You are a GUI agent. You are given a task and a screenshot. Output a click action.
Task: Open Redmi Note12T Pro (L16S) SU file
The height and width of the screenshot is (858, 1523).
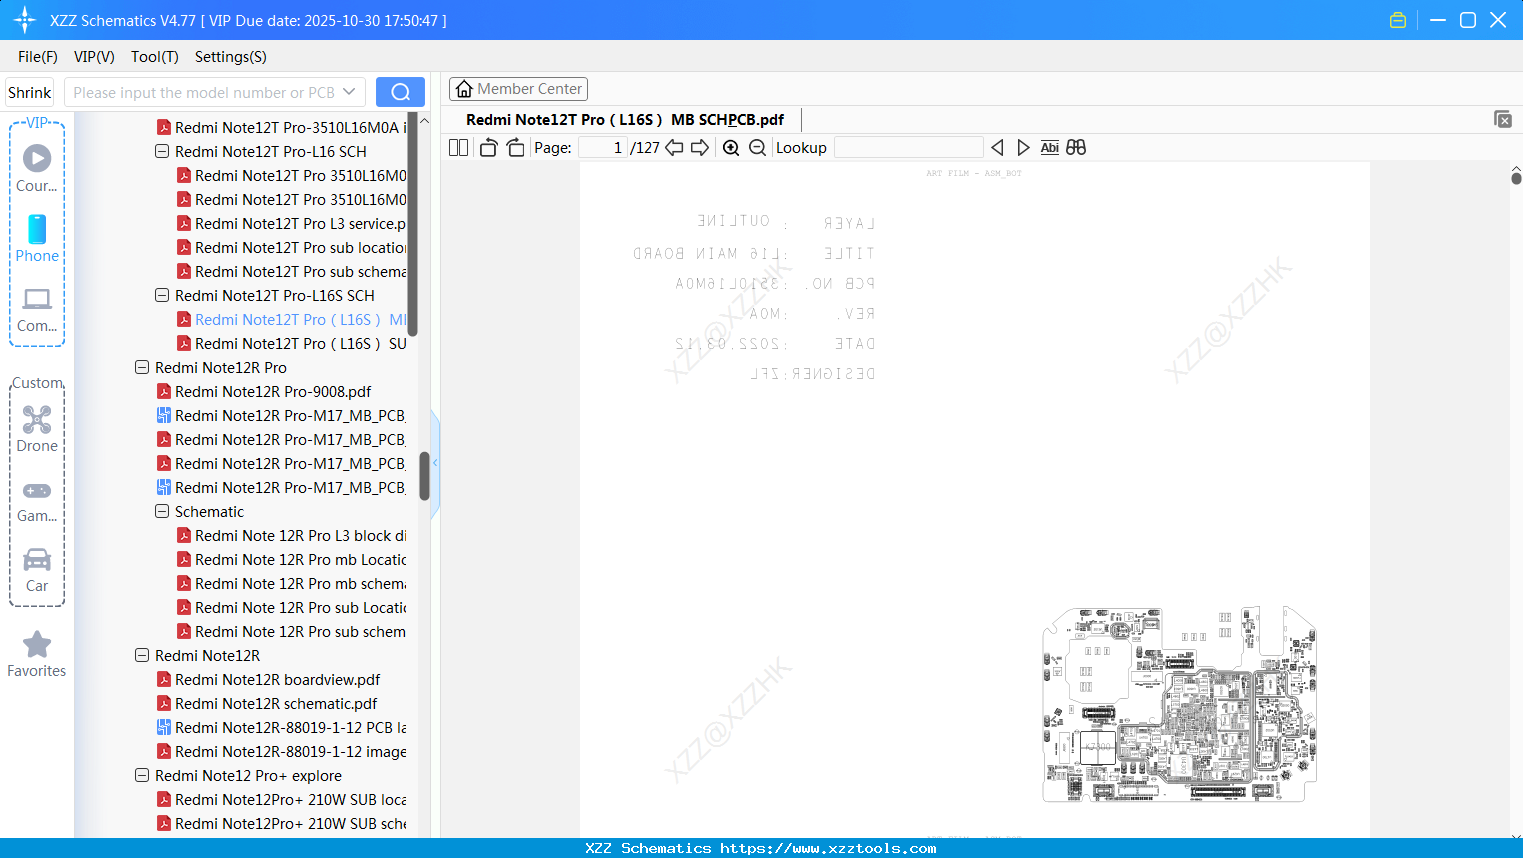coord(291,343)
